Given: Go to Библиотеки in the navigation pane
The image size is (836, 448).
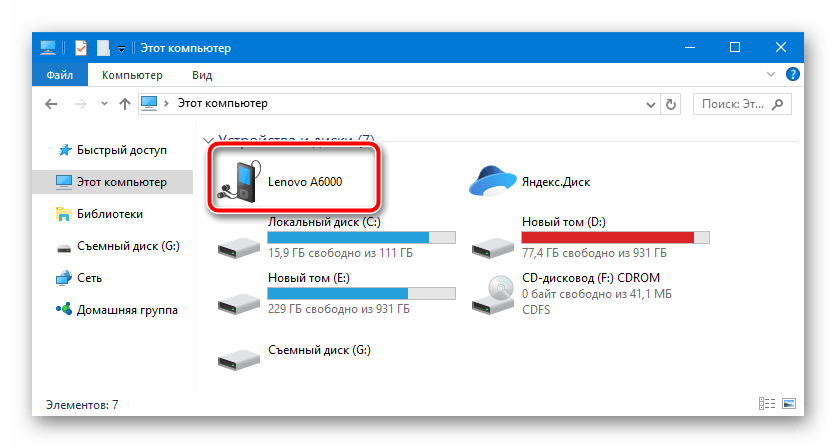Looking at the screenshot, I should [x=110, y=213].
